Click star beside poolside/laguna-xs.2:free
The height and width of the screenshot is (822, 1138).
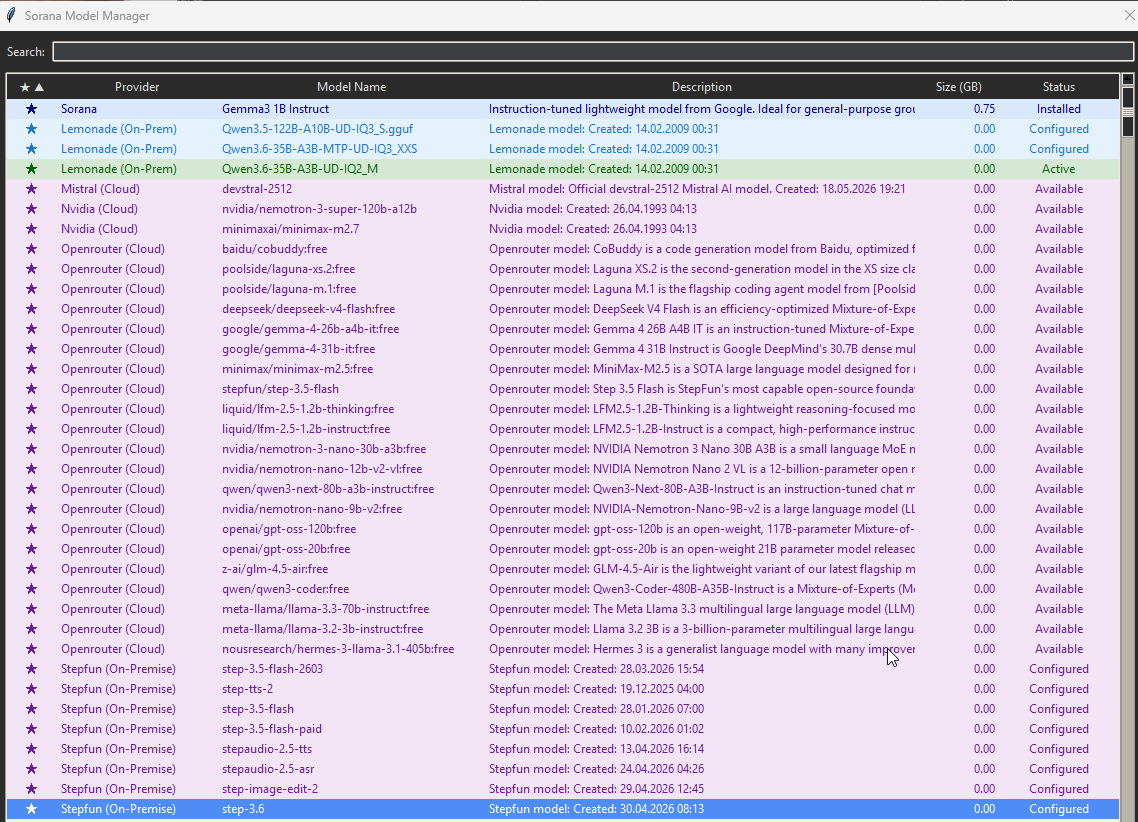(31, 269)
